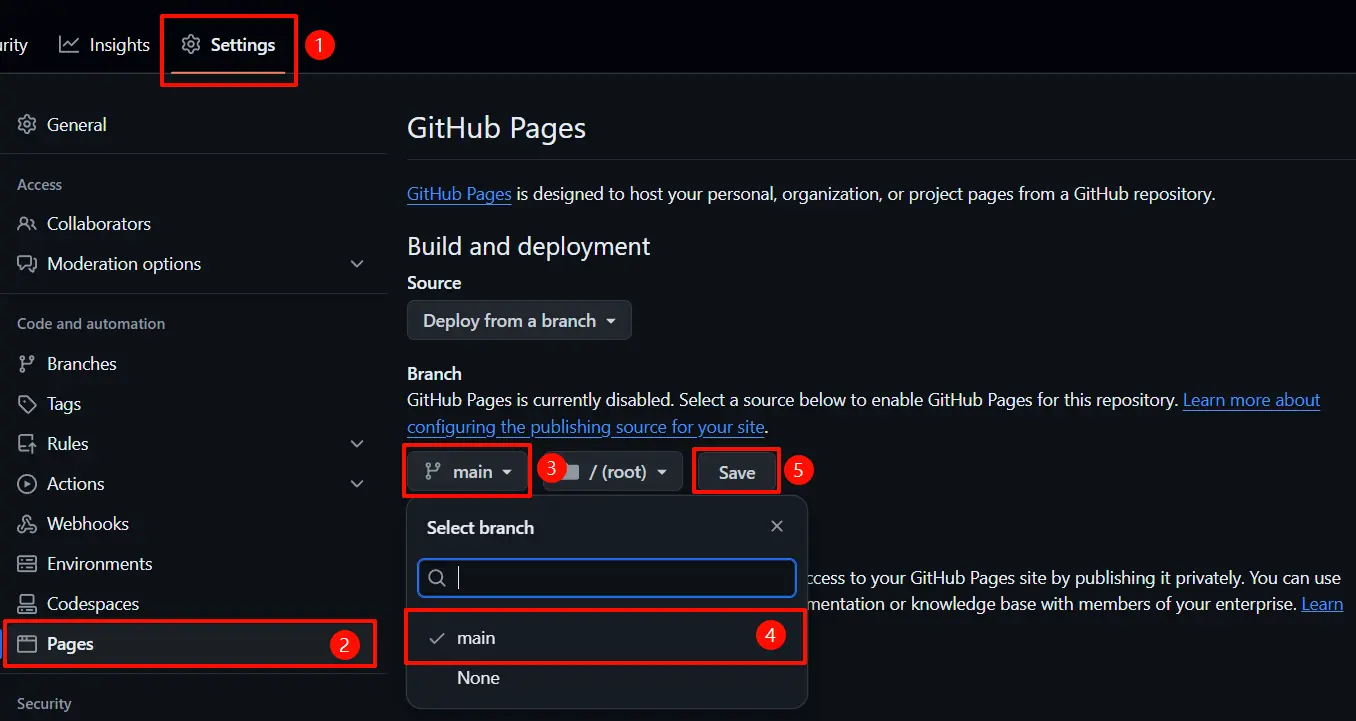This screenshot has height=721, width=1356.
Task: Click the Code and automation header
Action: click(91, 324)
